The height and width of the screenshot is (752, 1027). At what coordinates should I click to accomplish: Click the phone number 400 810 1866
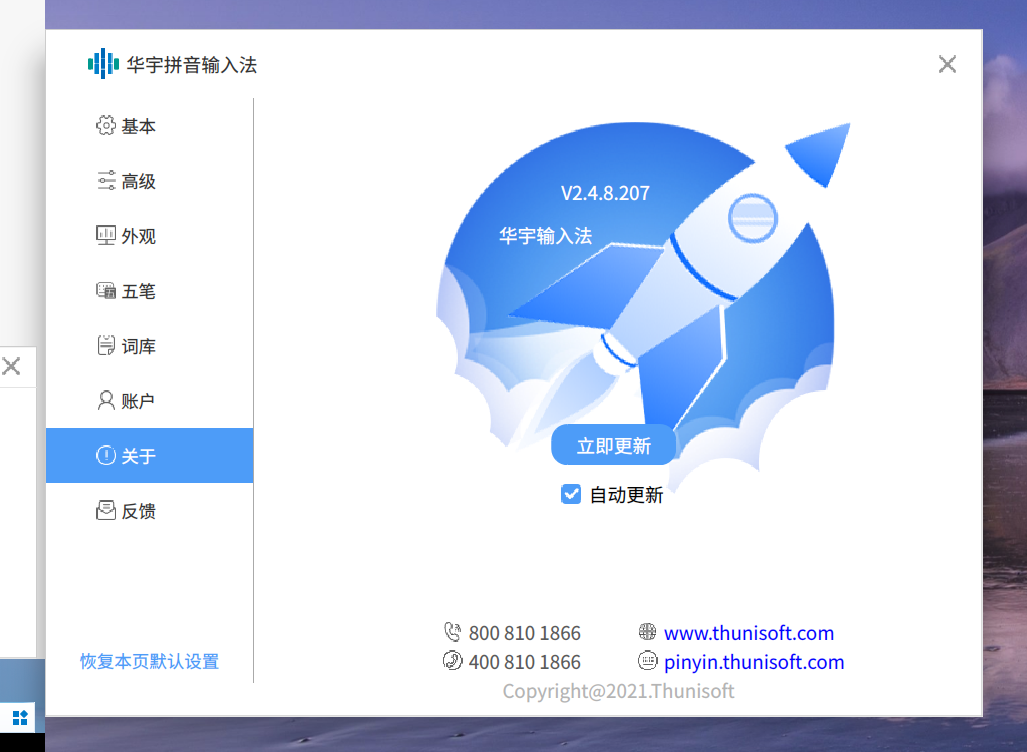pyautogui.click(x=525, y=662)
